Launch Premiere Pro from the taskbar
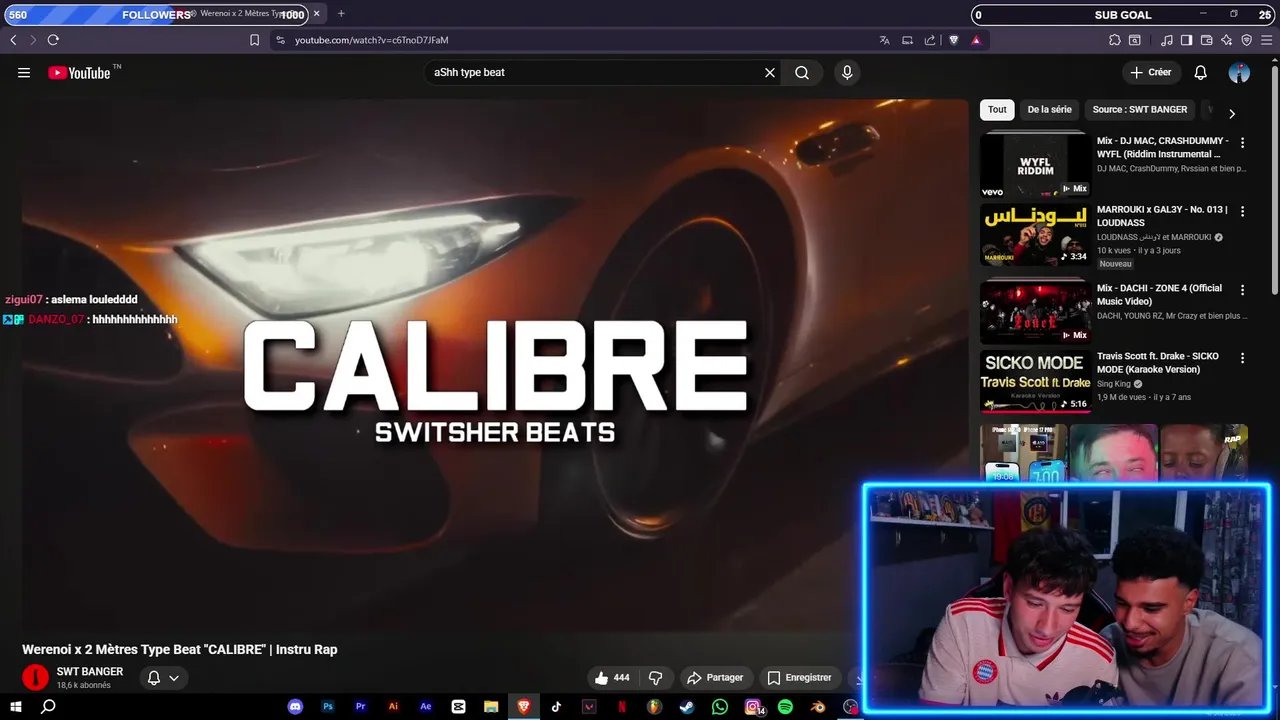 [361, 706]
